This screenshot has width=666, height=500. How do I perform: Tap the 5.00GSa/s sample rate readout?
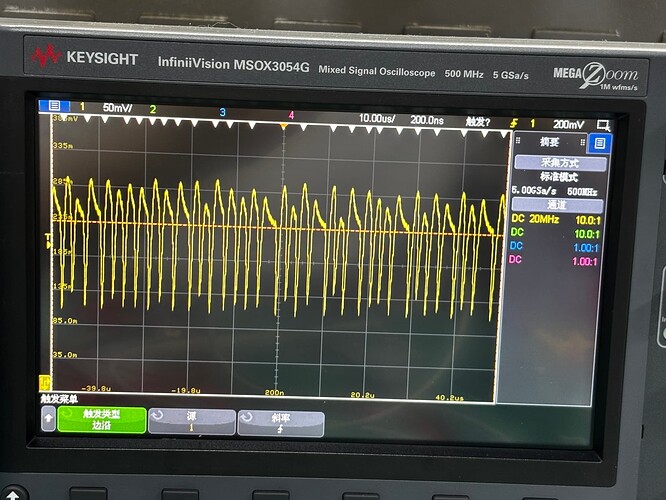[x=534, y=190]
